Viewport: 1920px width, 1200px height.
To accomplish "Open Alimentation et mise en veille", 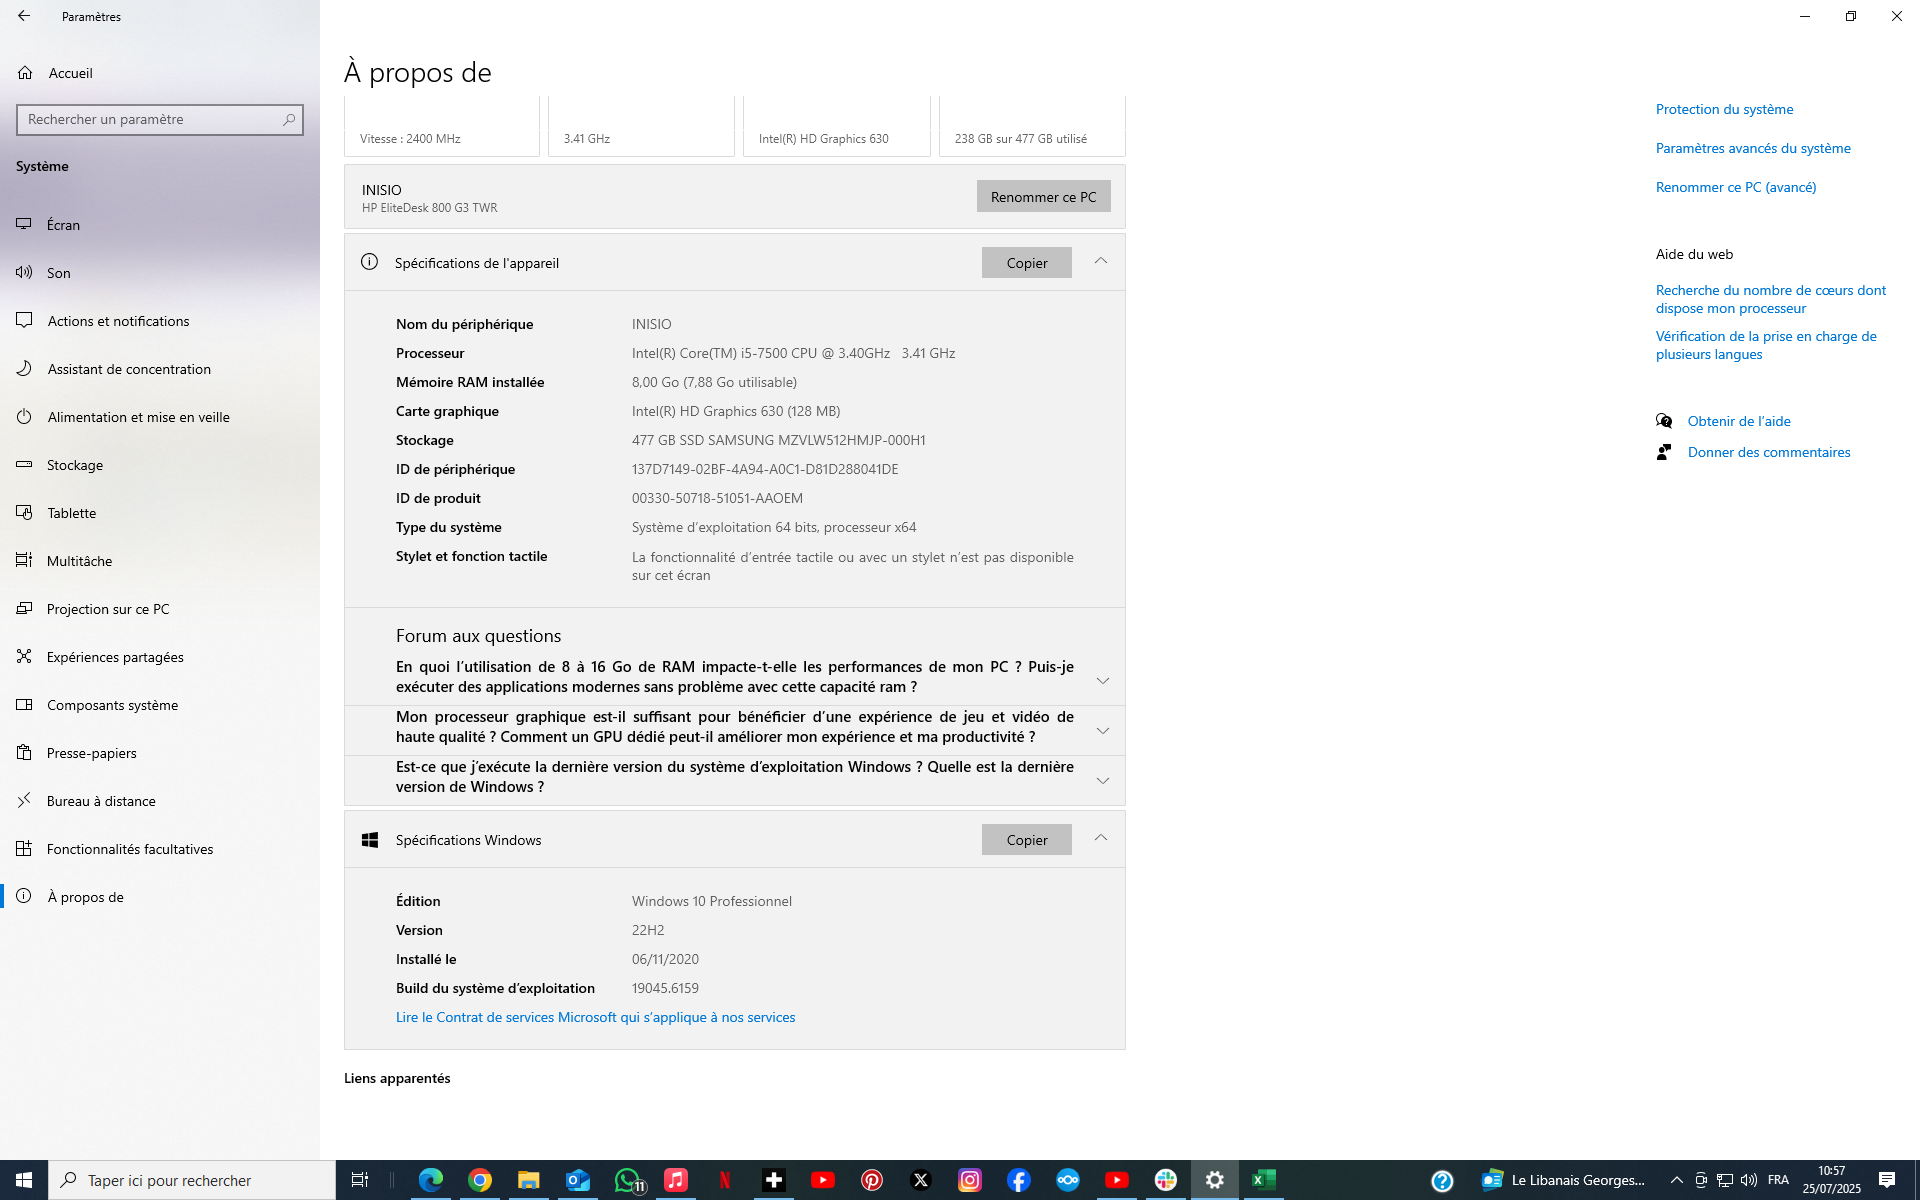I will pyautogui.click(x=138, y=417).
